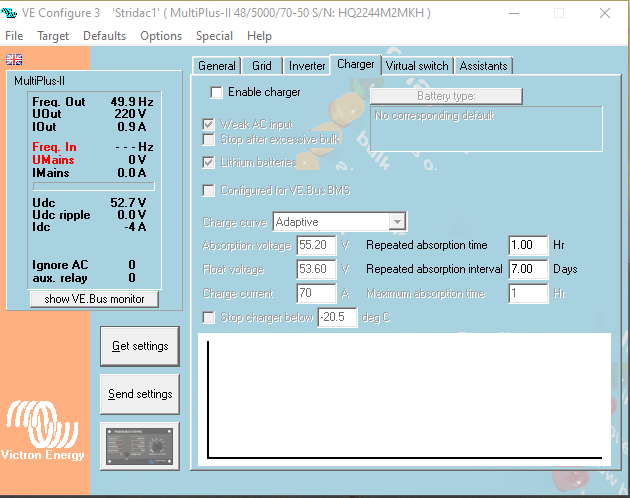630x498 pixels.
Task: Click the Get settings button
Action: coord(140,346)
